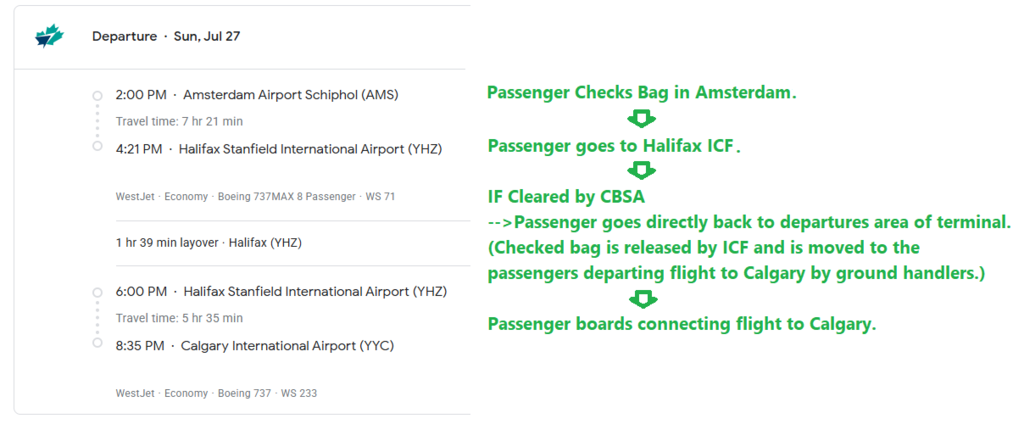
Task: Click Calgary International Airport (YYC) text
Action: 288,346
